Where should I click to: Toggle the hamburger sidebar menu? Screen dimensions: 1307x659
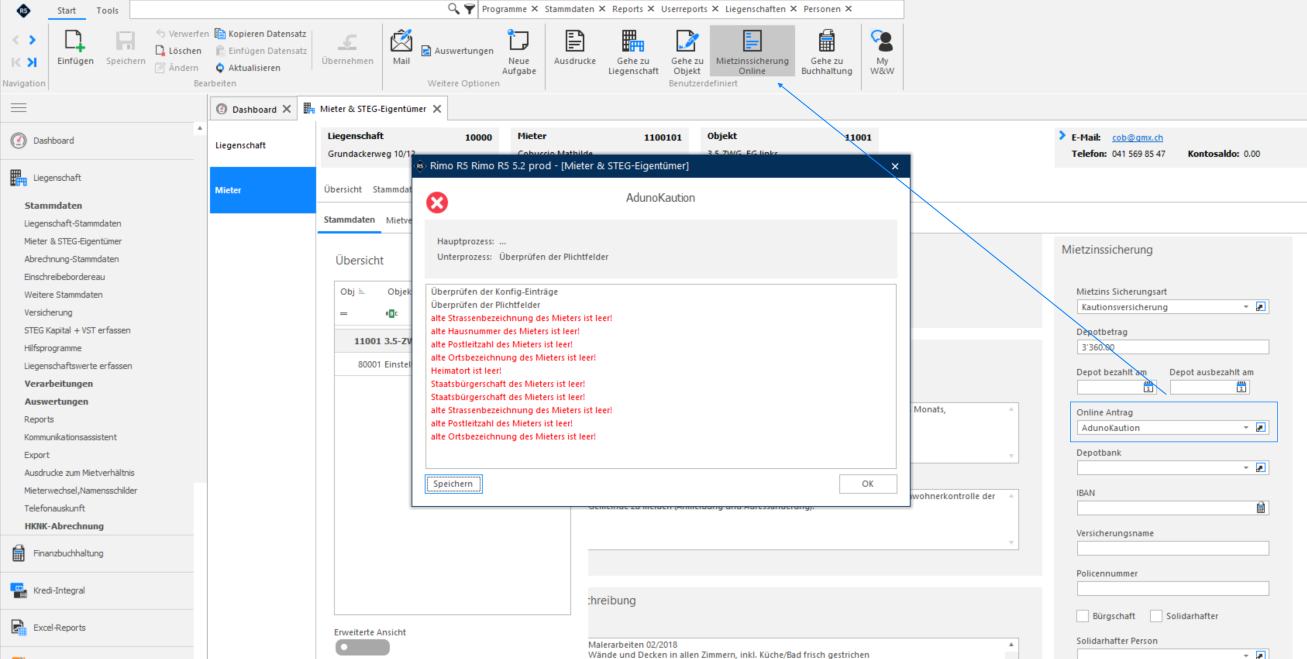pyautogui.click(x=18, y=107)
